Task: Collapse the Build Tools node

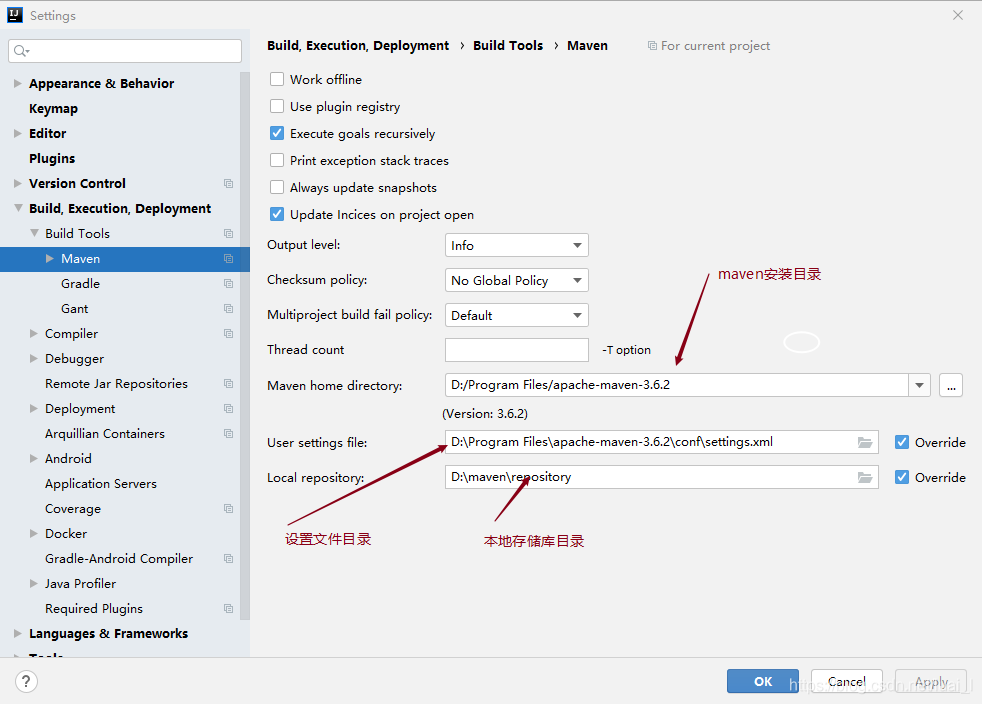Action: 34,233
